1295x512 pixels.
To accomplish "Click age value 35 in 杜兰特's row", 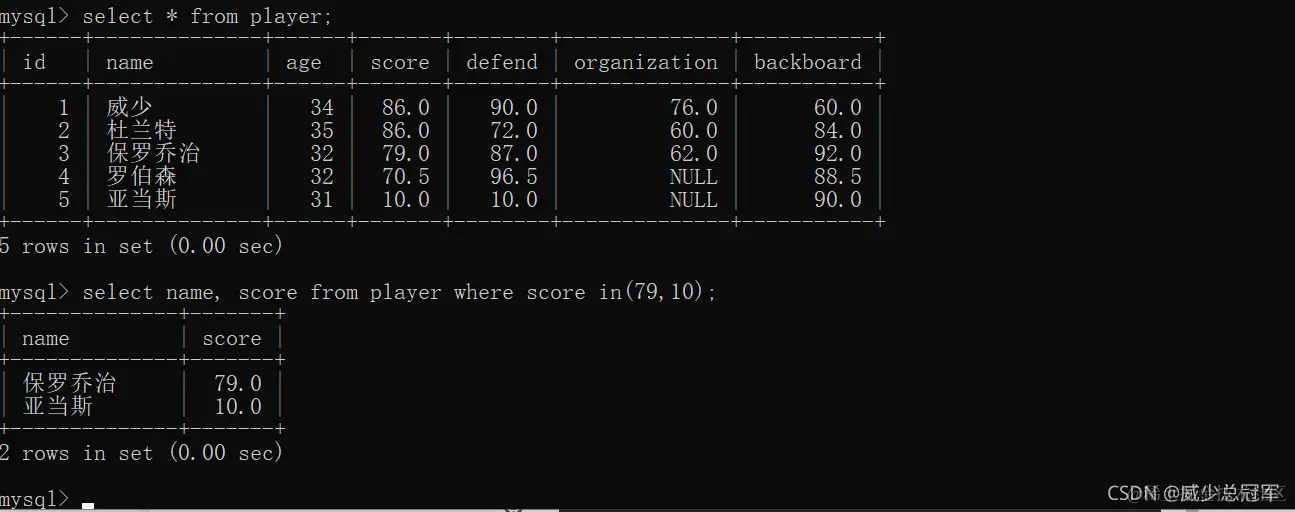I will pyautogui.click(x=322, y=130).
